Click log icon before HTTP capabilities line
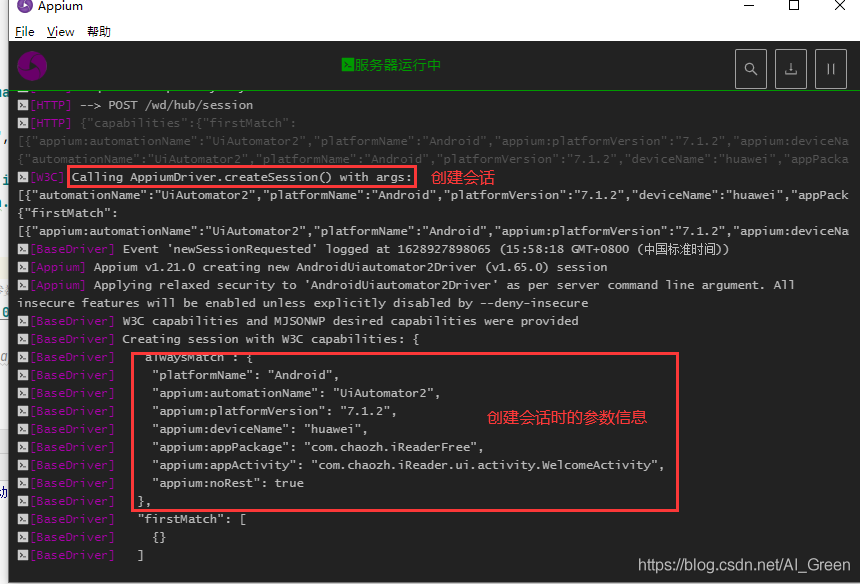 coord(22,123)
